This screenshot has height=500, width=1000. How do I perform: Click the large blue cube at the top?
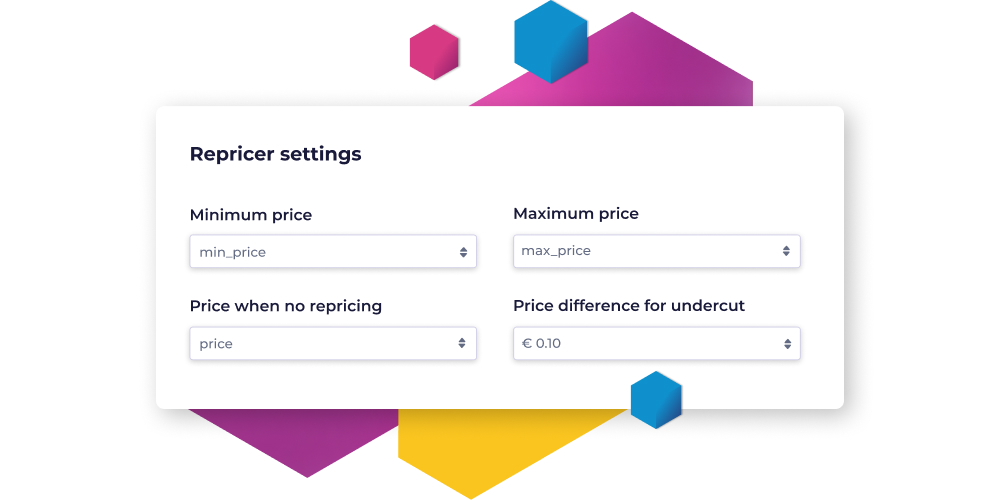(x=551, y=41)
